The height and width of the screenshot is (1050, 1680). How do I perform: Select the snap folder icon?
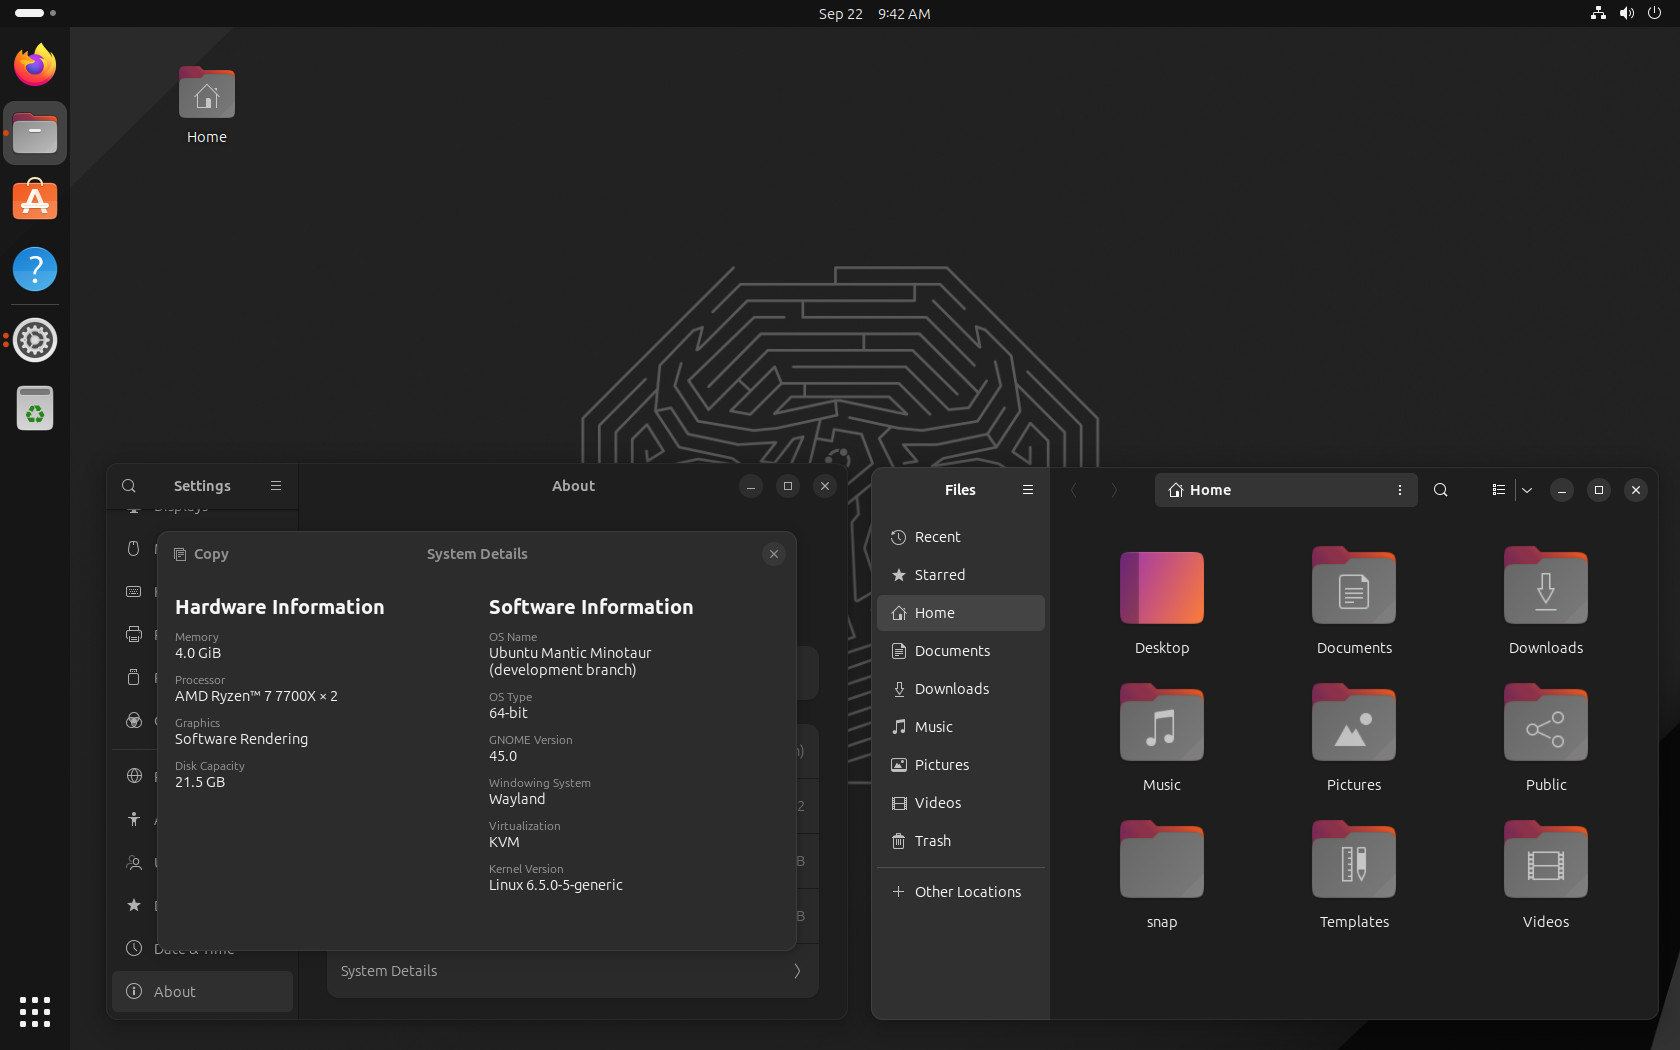click(1162, 860)
